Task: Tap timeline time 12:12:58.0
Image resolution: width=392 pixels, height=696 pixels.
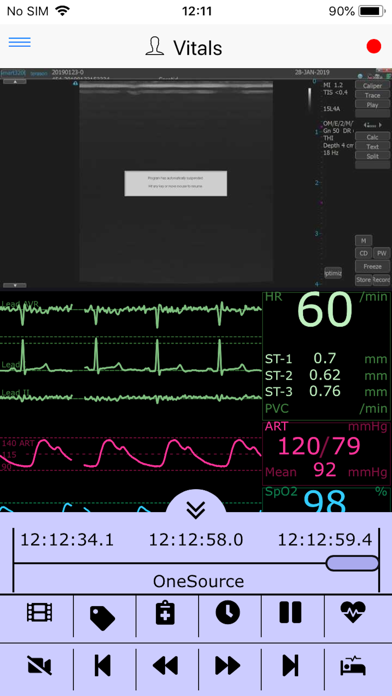Action: click(196, 540)
